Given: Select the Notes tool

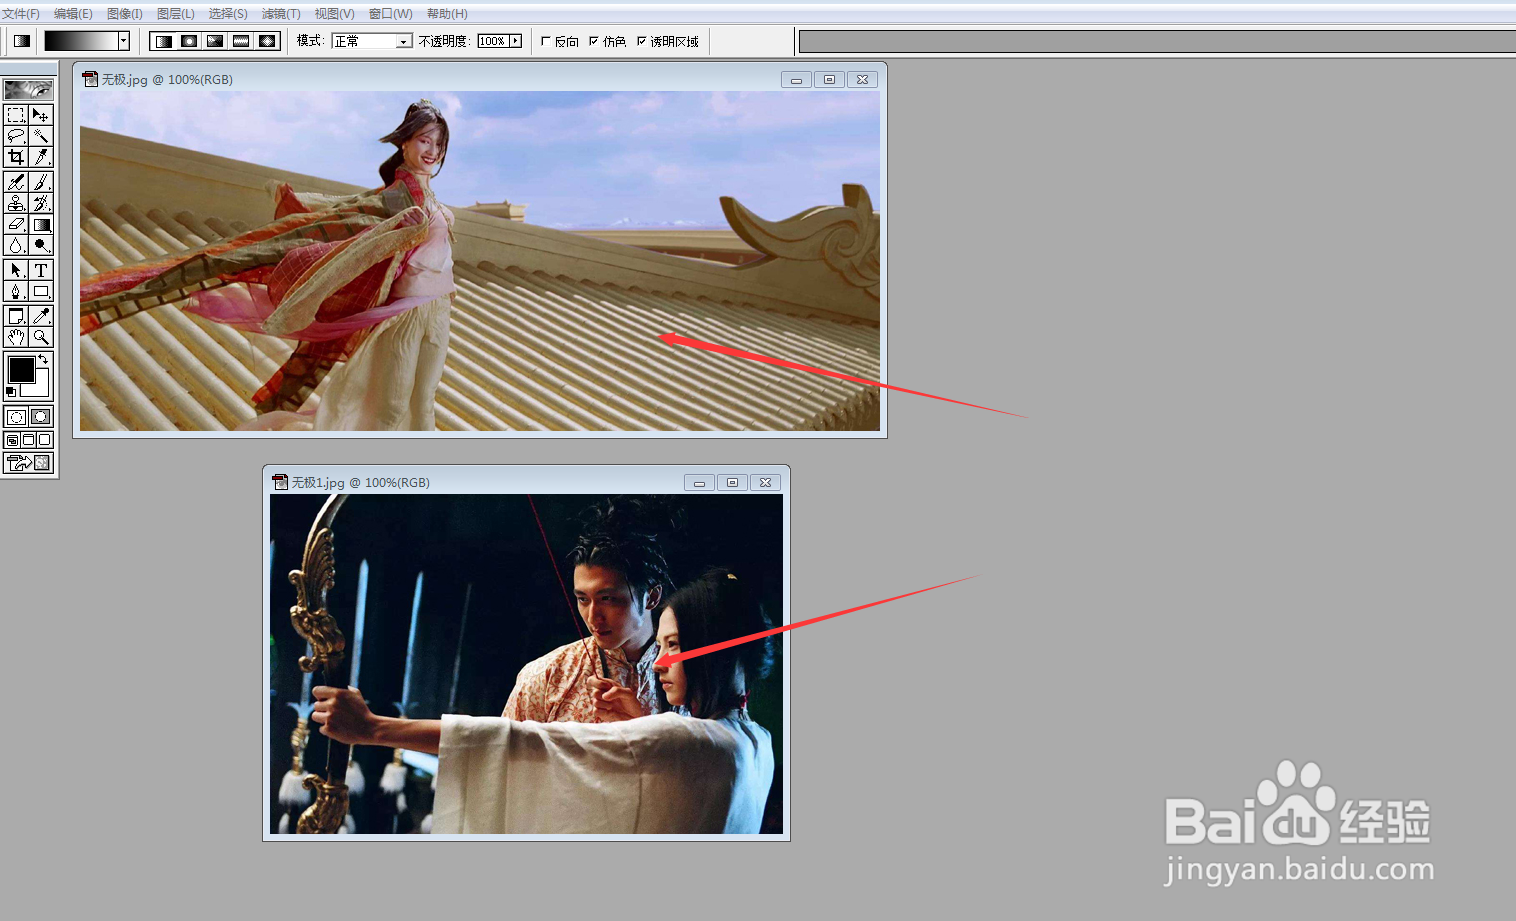Looking at the screenshot, I should tap(16, 316).
